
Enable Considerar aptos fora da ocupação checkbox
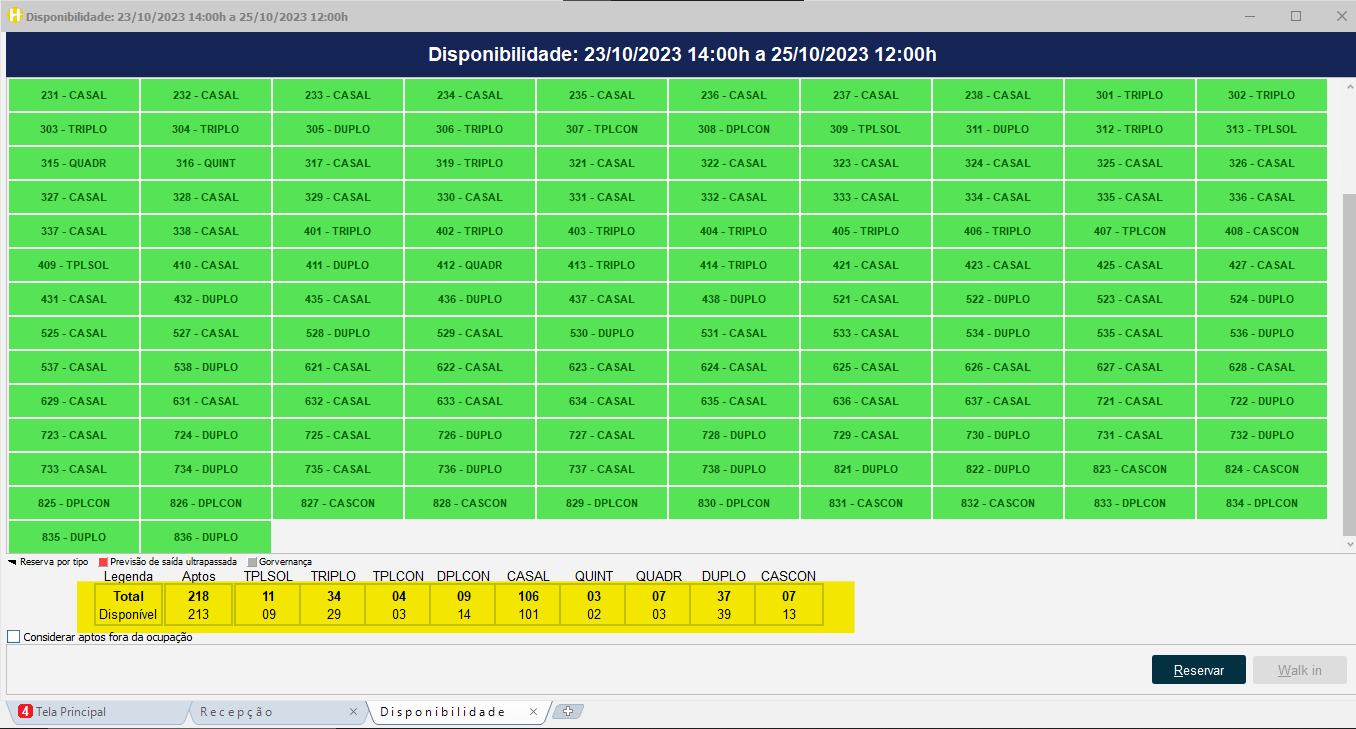coord(14,637)
